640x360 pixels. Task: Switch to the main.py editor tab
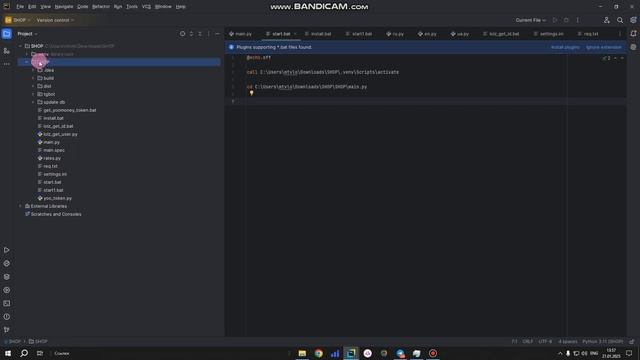tap(240, 34)
